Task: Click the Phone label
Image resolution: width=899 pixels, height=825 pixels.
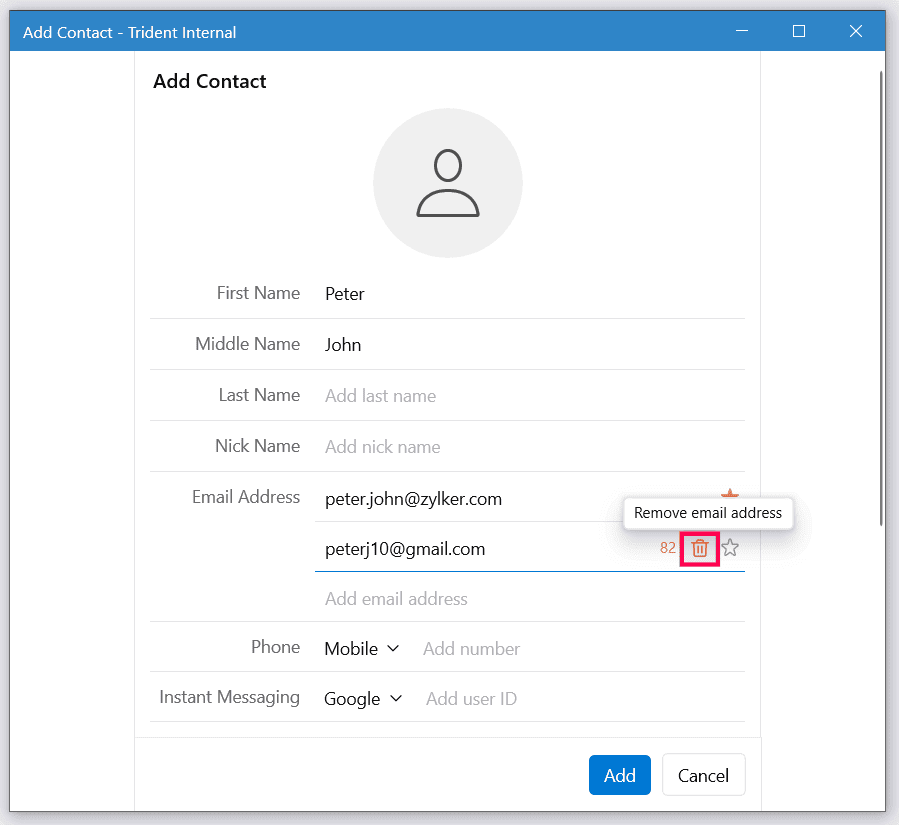Action: point(275,647)
